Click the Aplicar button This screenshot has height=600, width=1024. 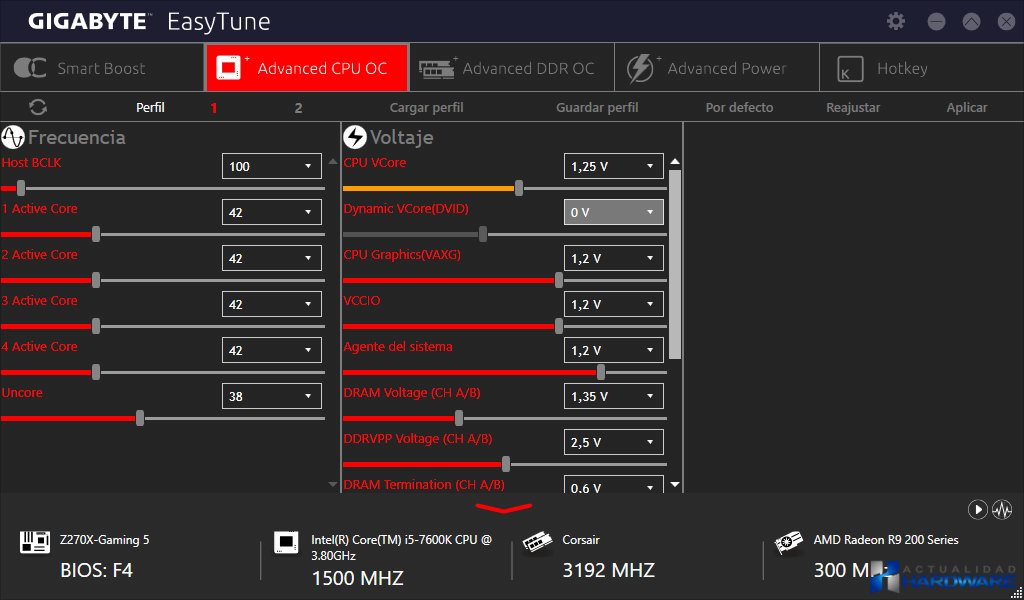pos(966,108)
